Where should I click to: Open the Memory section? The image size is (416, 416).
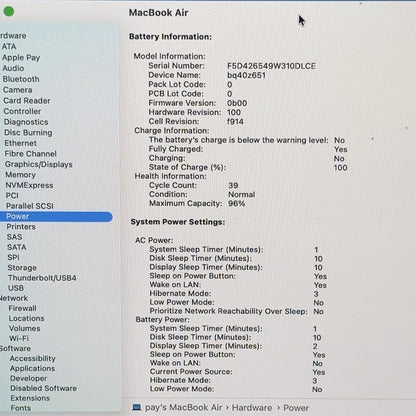click(x=20, y=175)
